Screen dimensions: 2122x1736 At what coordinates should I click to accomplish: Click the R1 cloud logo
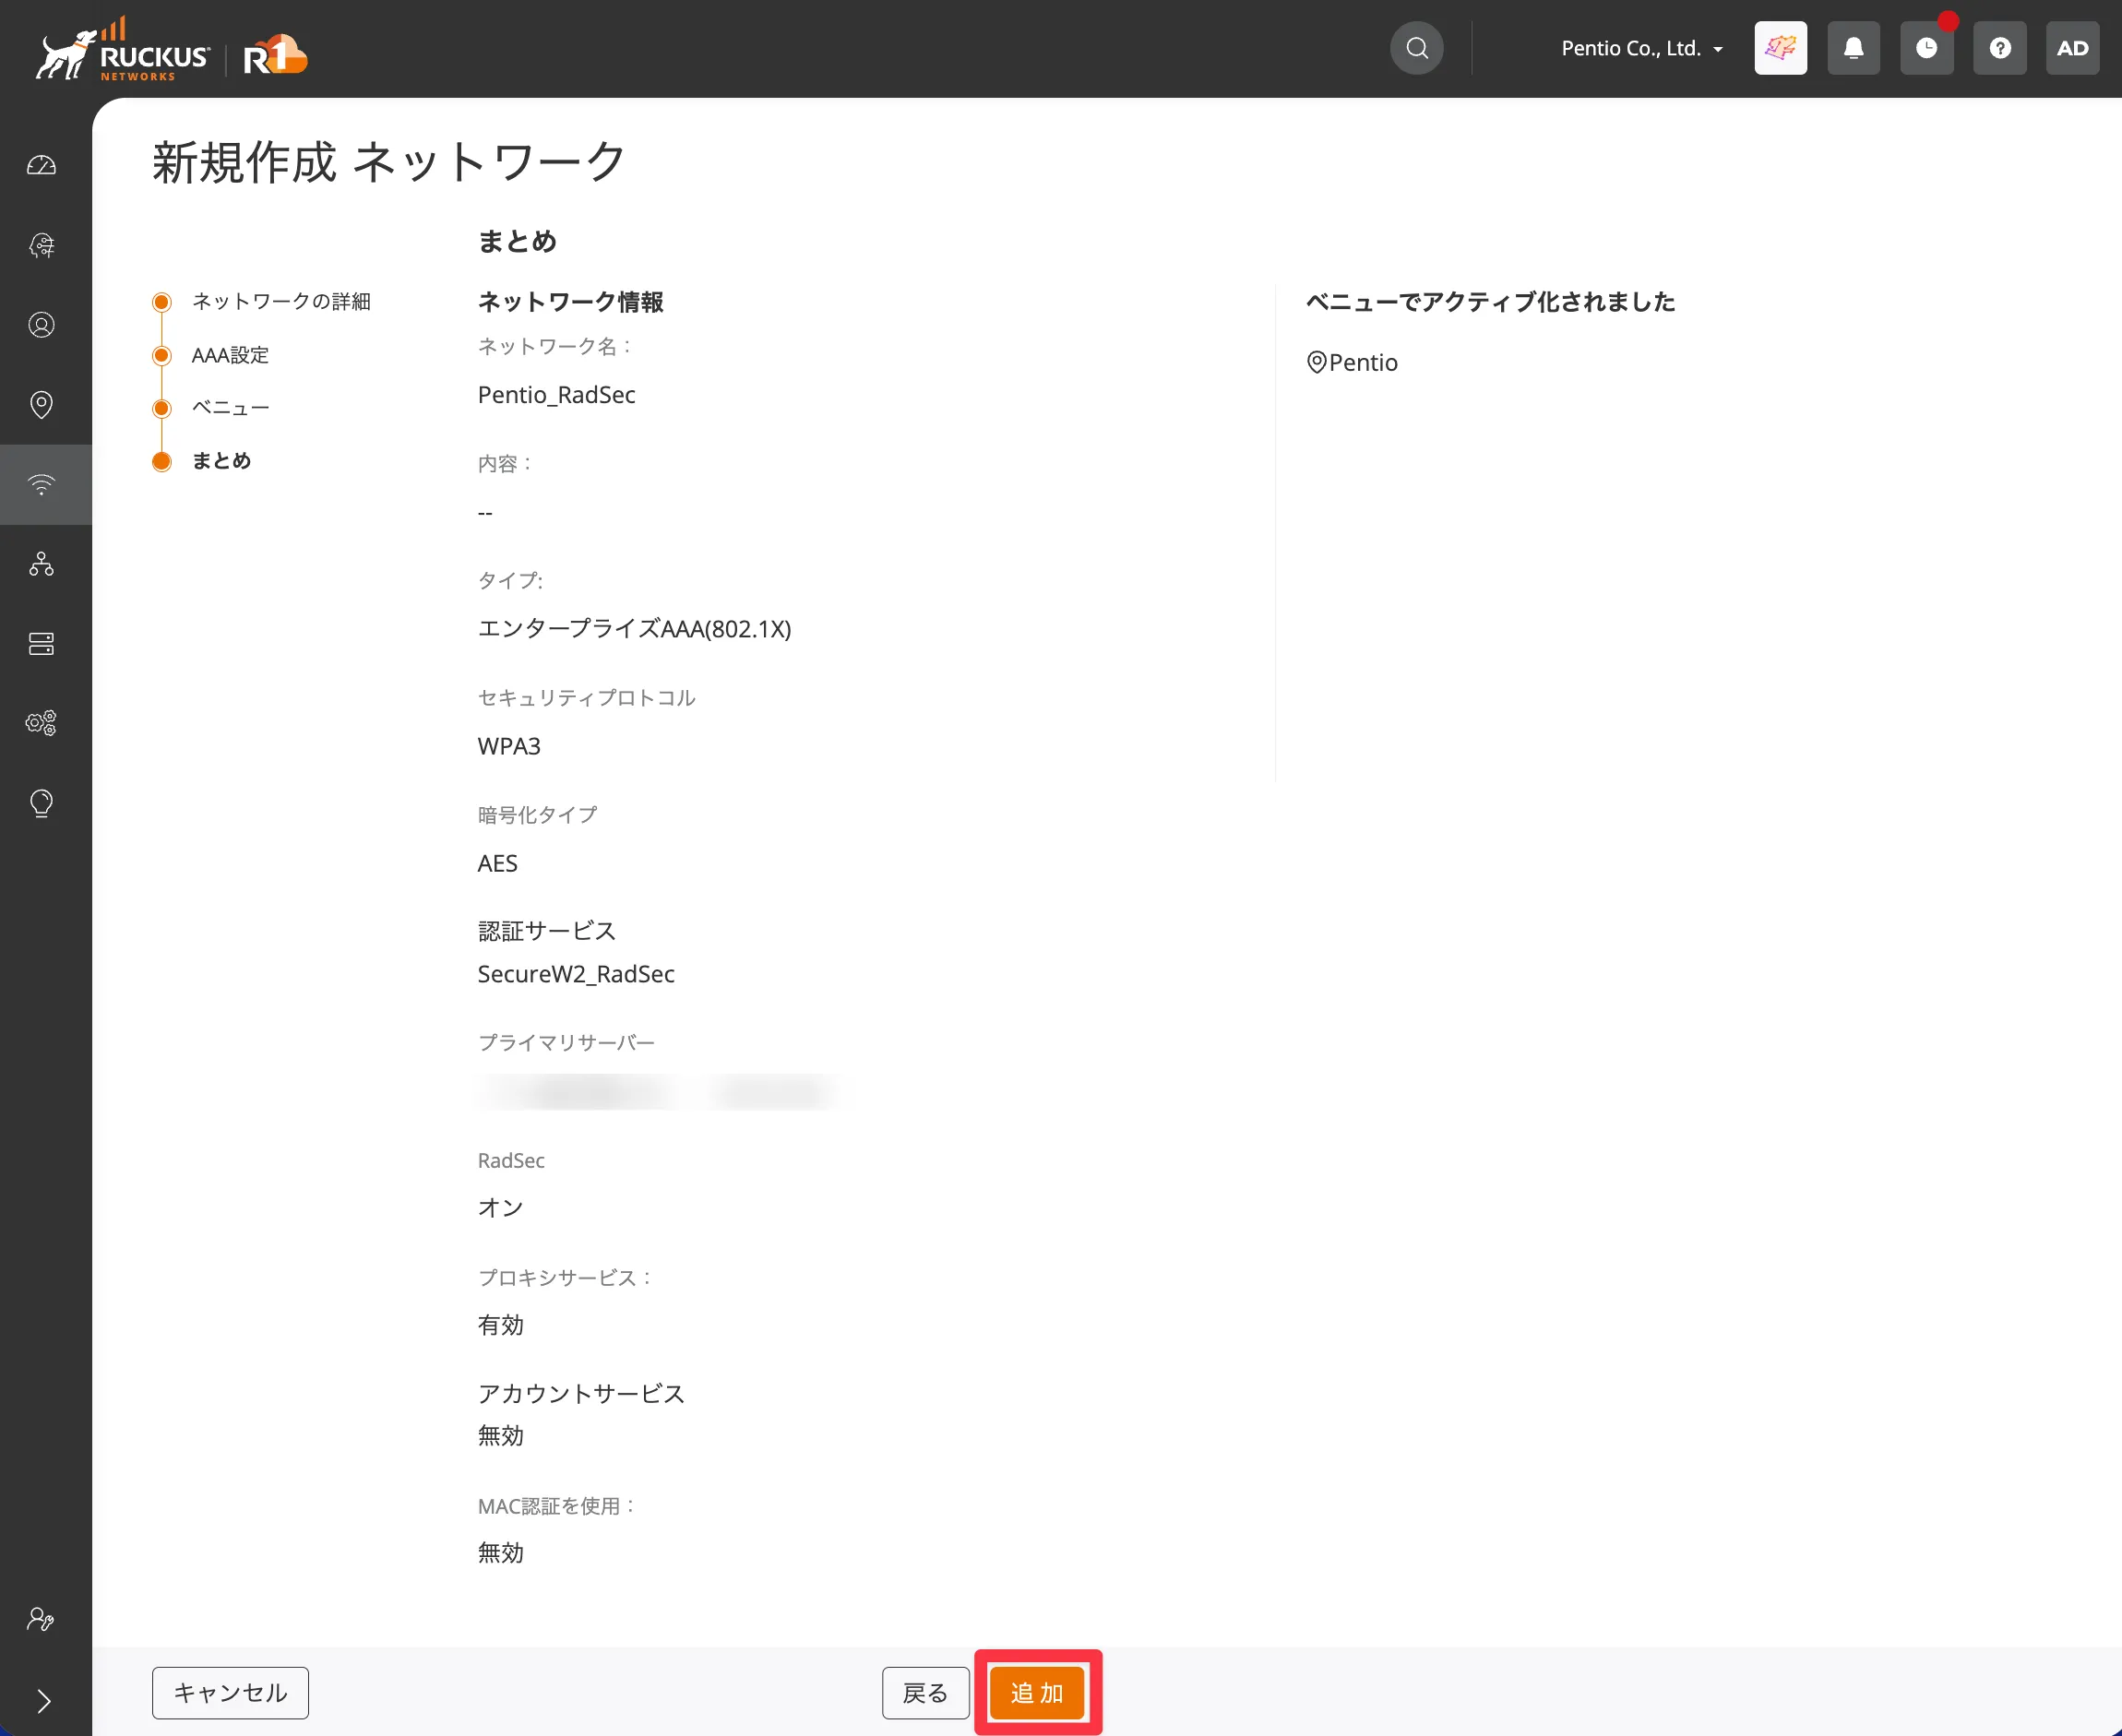(275, 55)
